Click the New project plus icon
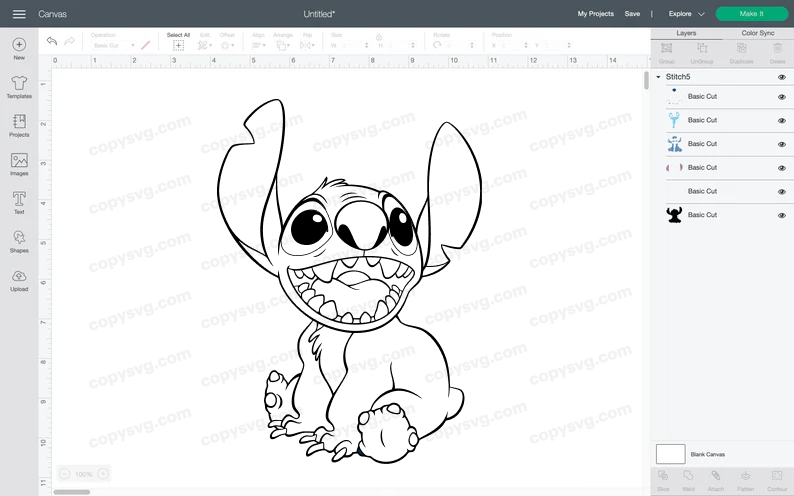The width and height of the screenshot is (794, 496). coord(19,45)
